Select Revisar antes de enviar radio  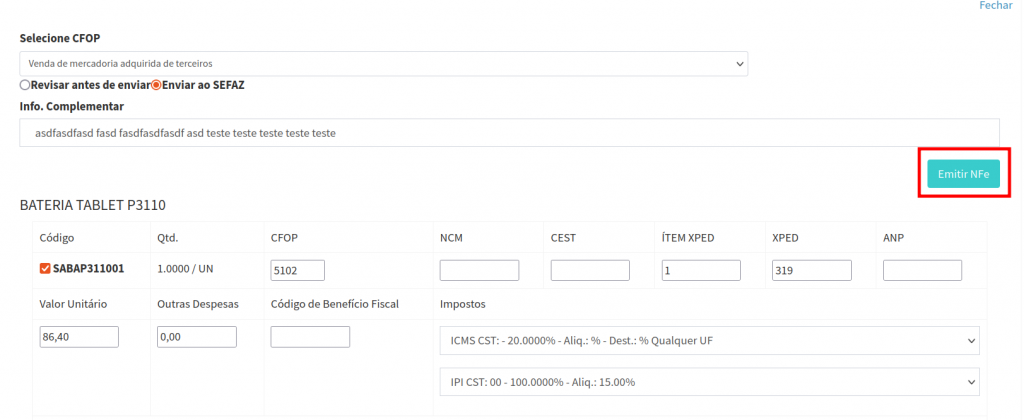point(25,85)
